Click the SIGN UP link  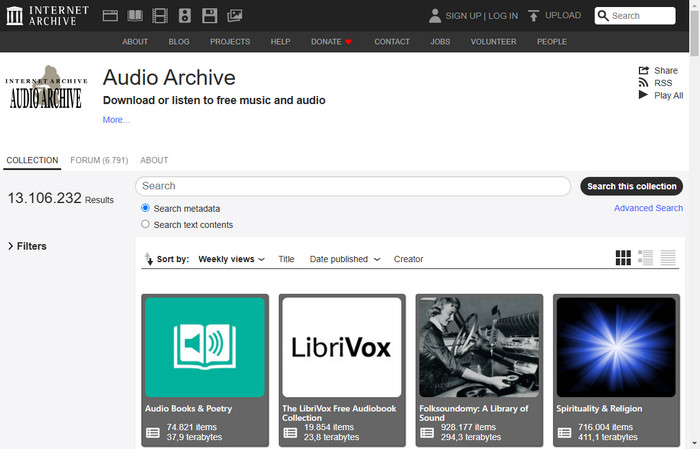point(463,16)
